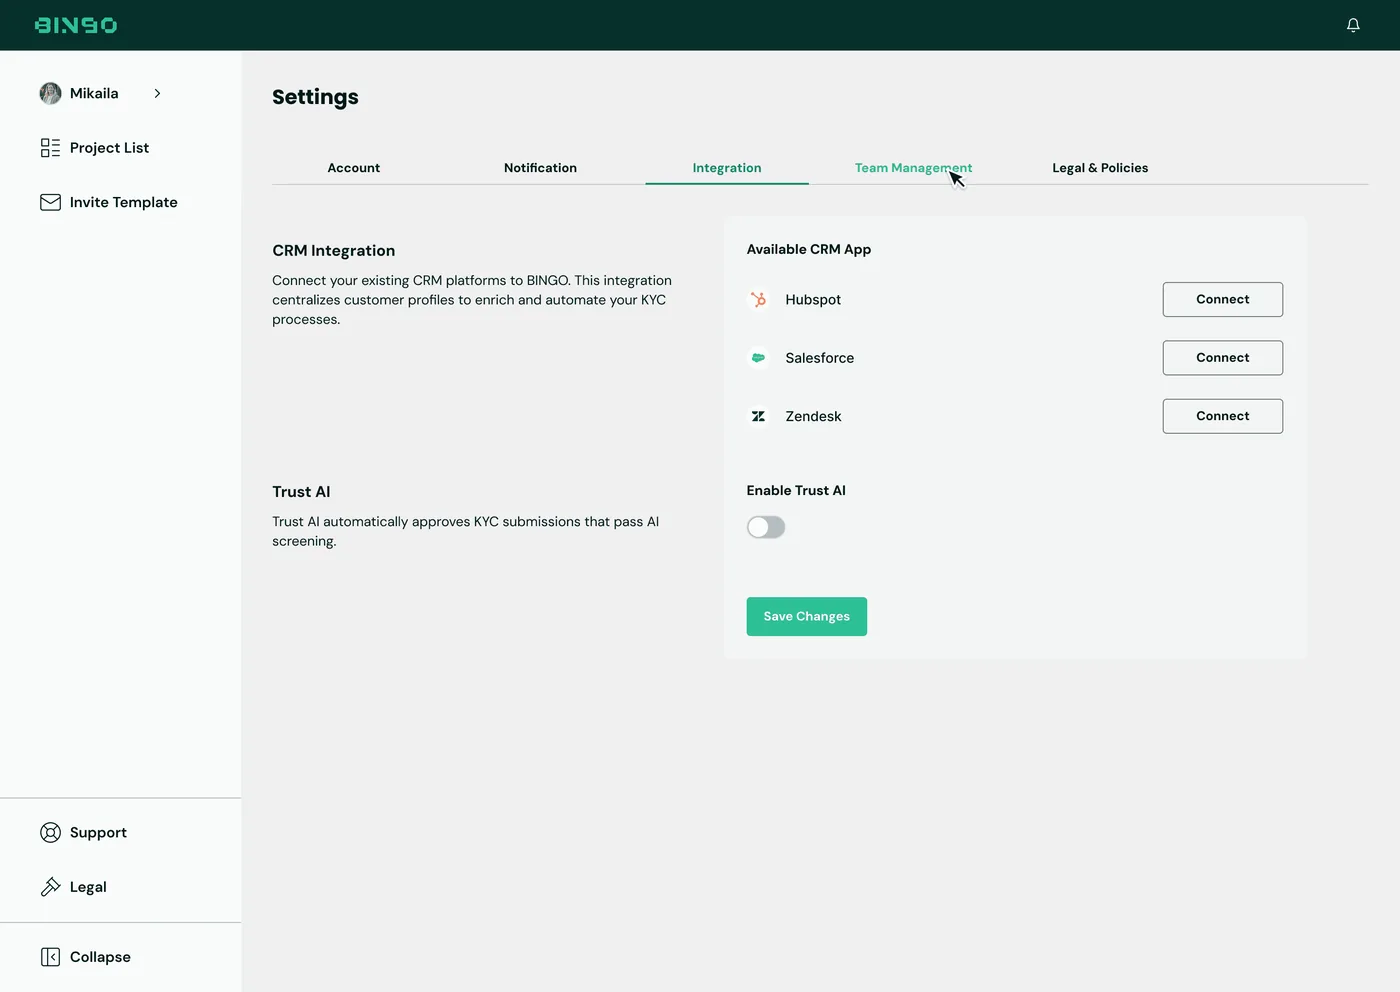
Task: Click the Zendesk app name
Action: click(813, 416)
